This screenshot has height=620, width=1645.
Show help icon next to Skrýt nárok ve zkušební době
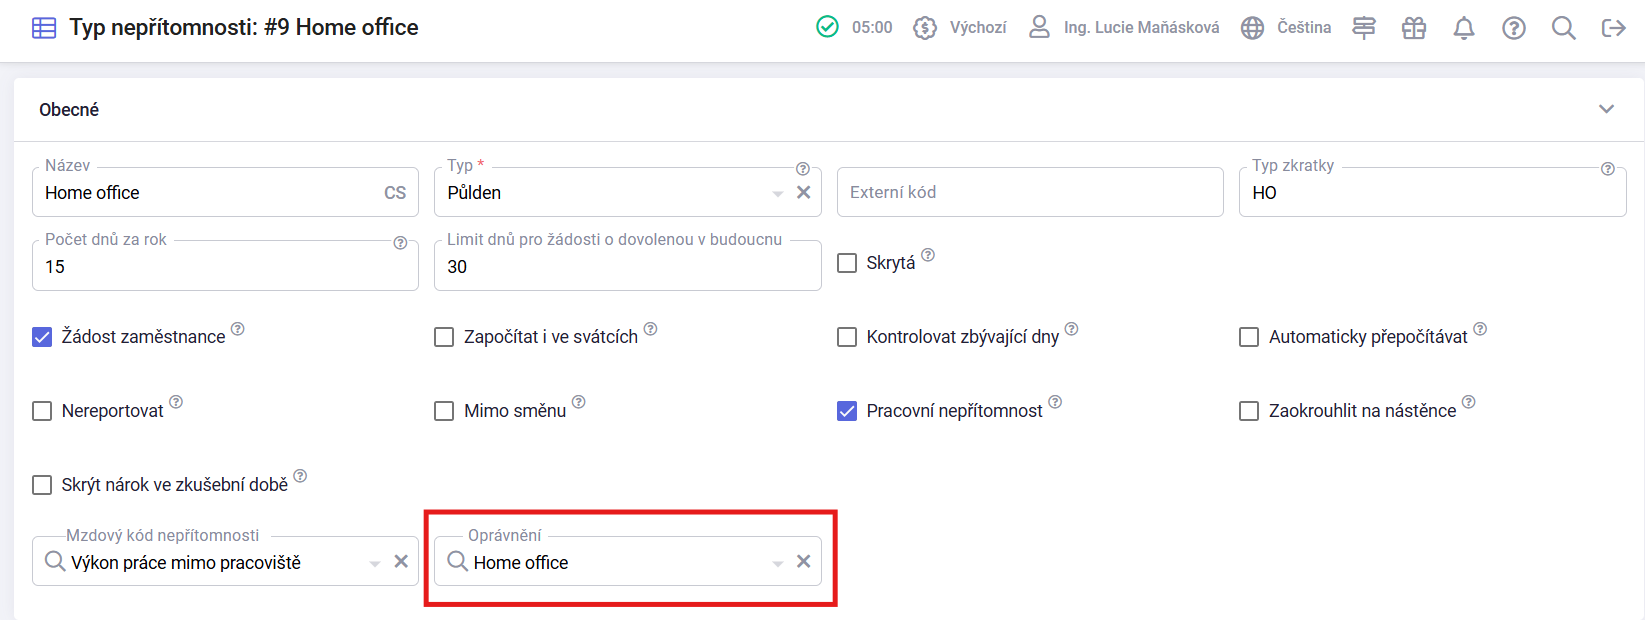coord(300,476)
